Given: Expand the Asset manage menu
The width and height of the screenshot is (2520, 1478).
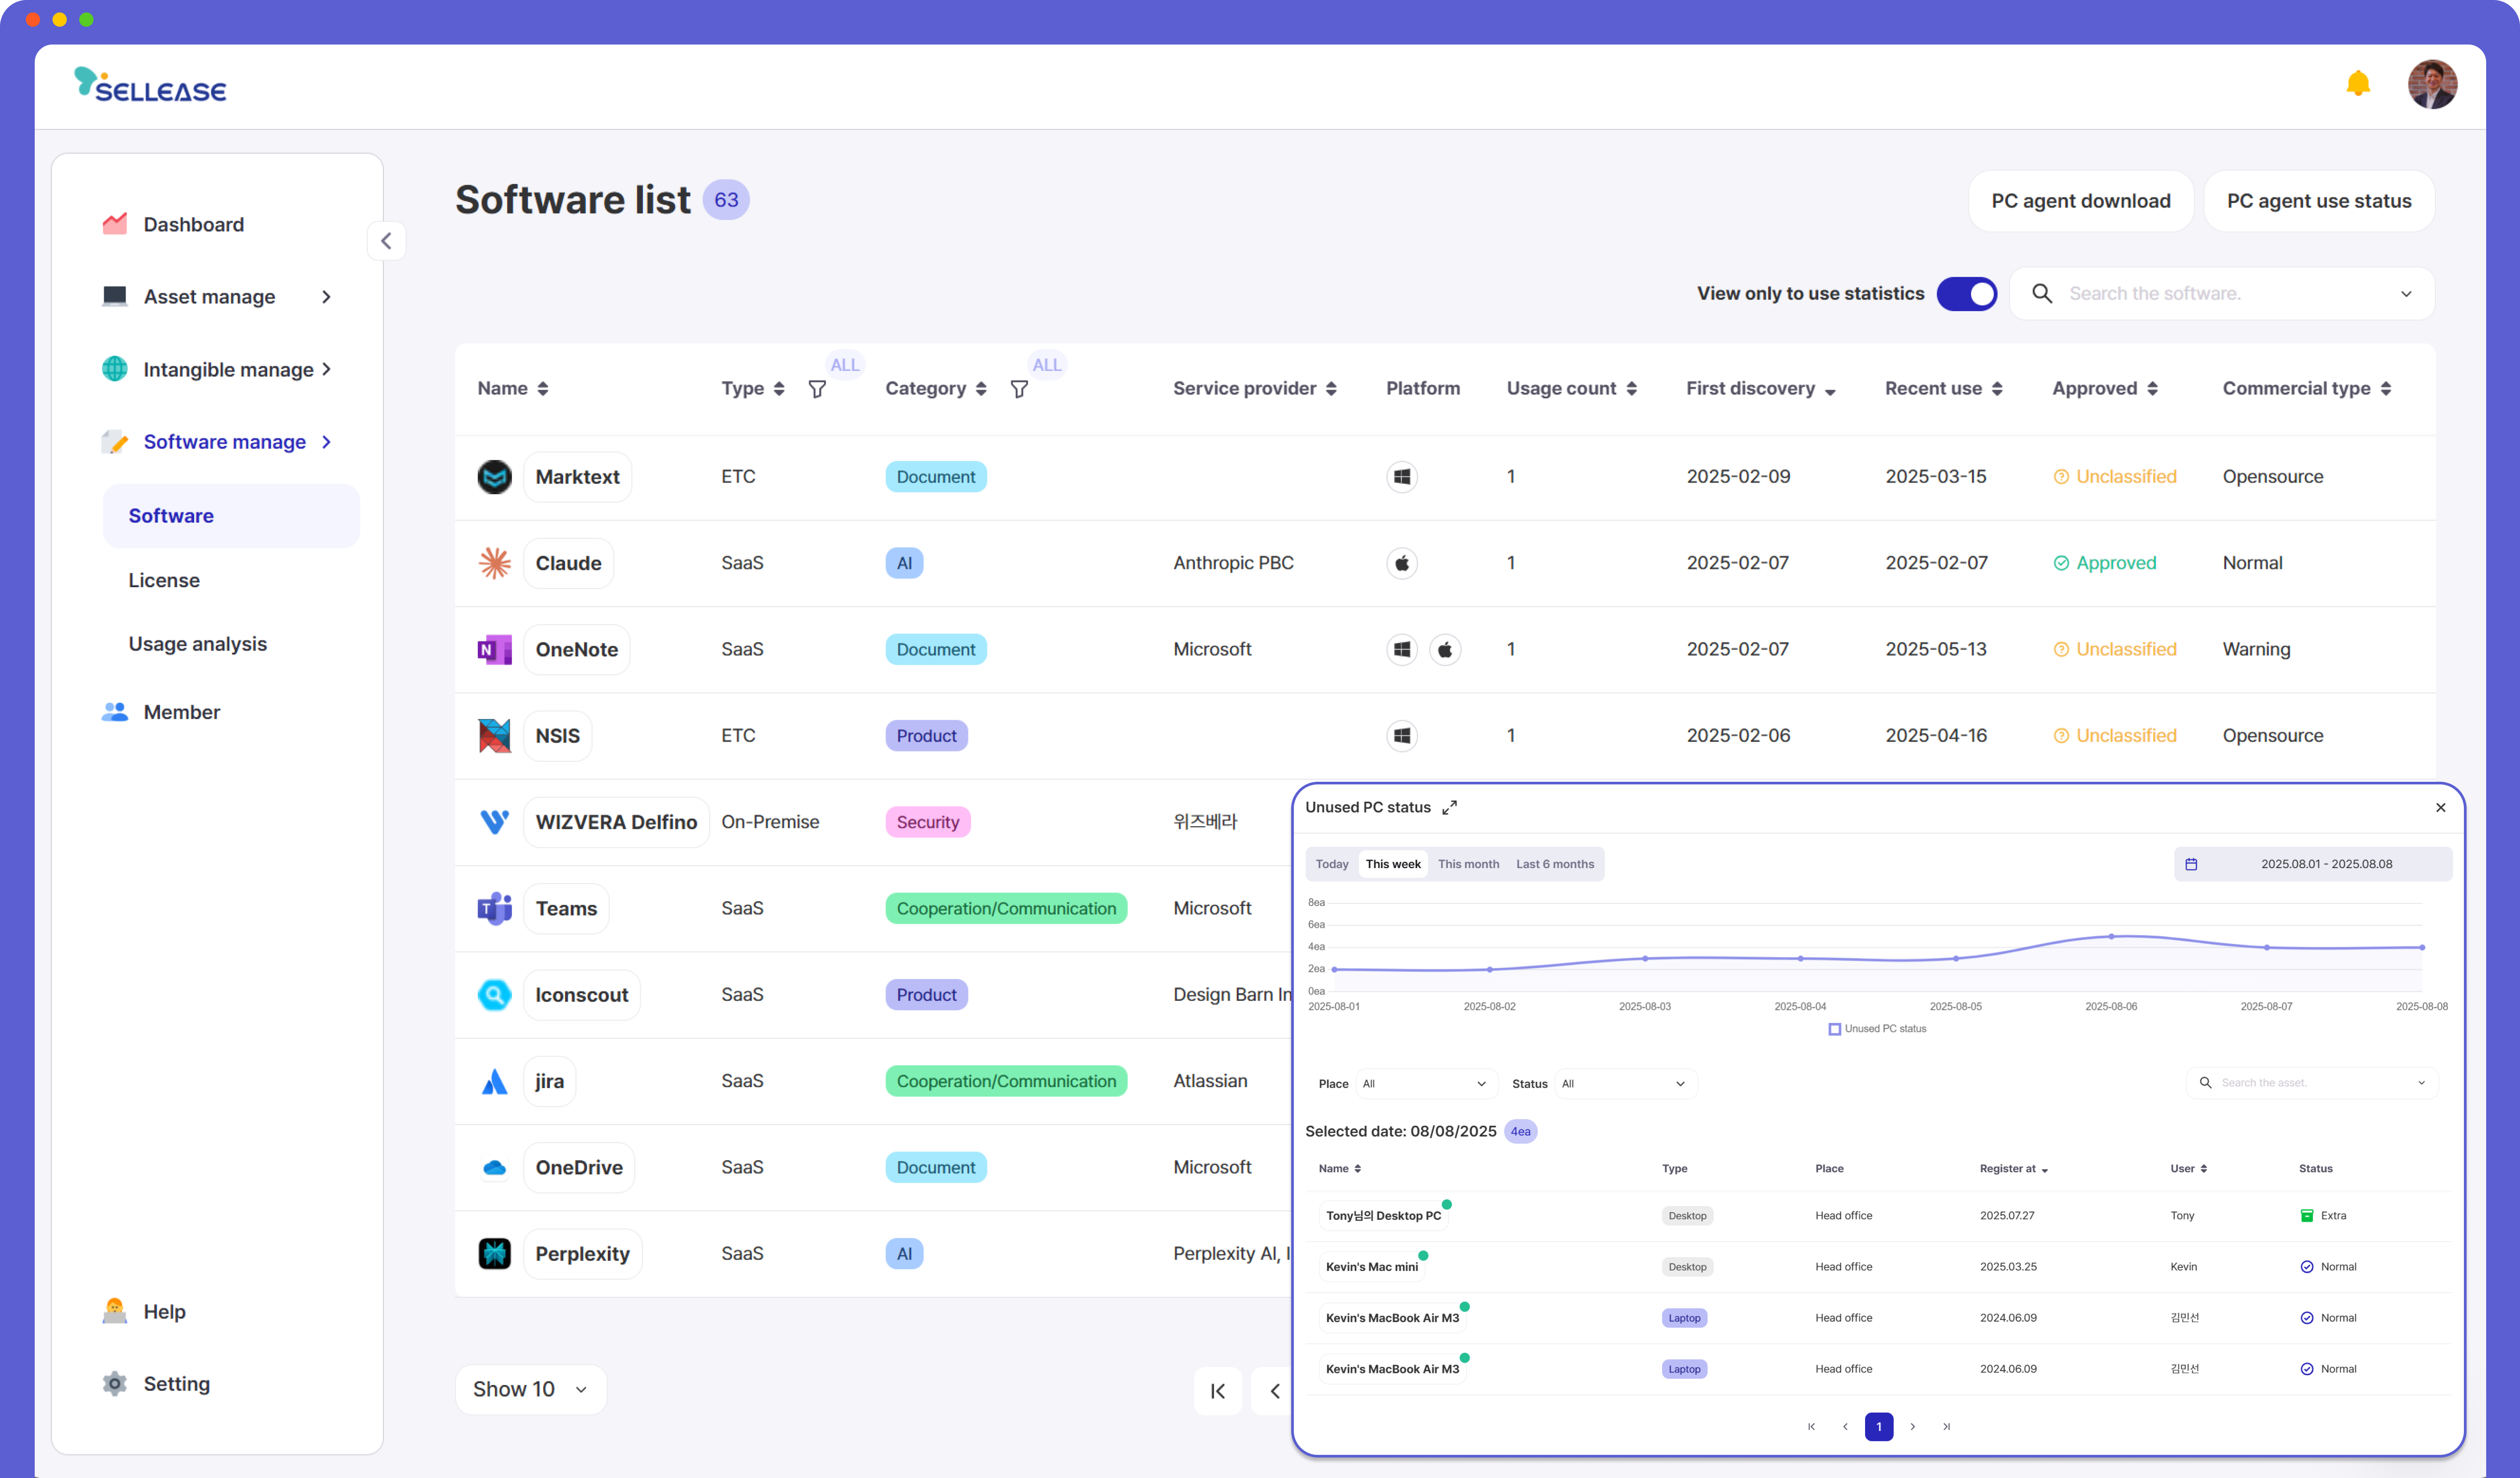Looking at the screenshot, I should click(217, 297).
